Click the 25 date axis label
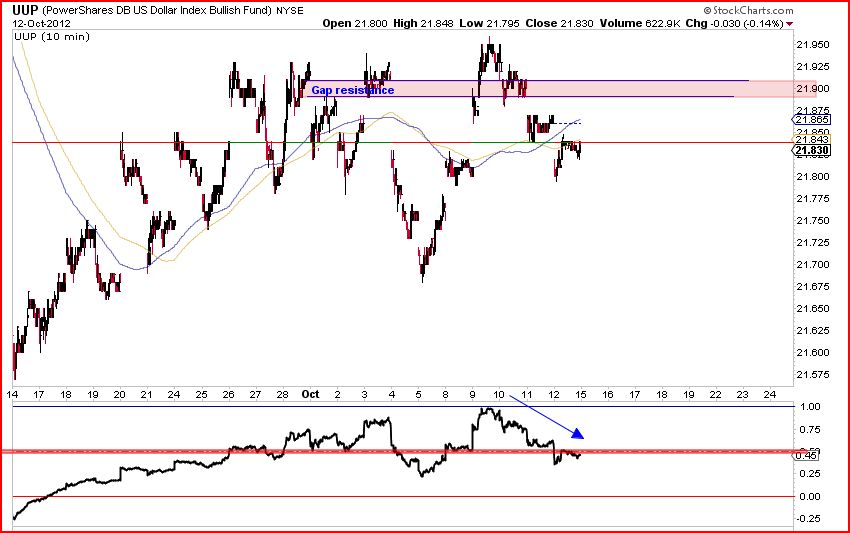Viewport: 850px width, 533px height. click(x=201, y=394)
